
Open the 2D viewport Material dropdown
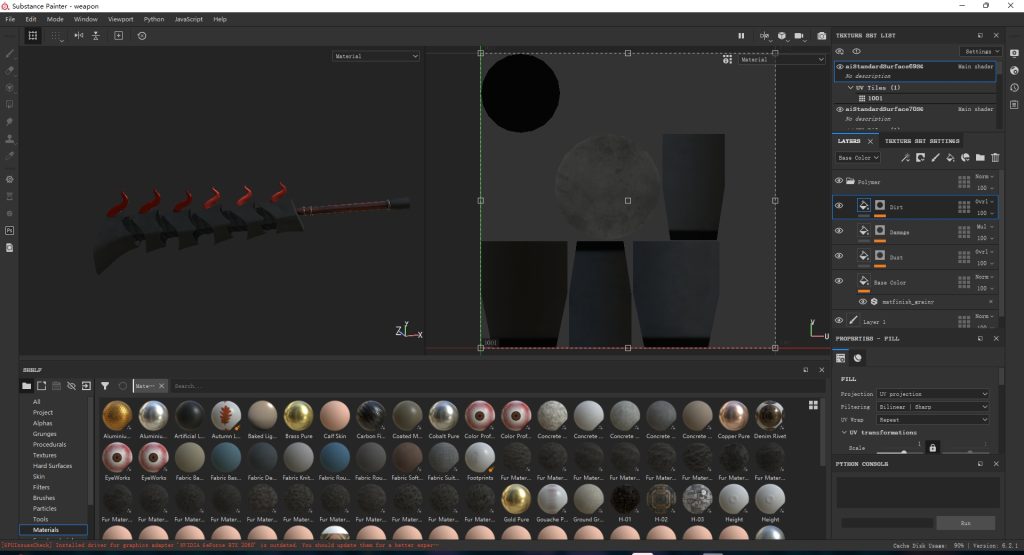click(x=782, y=59)
